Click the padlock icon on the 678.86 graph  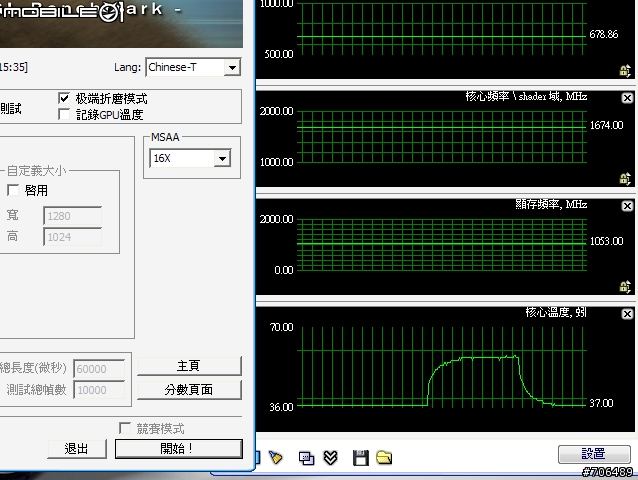[x=625, y=71]
